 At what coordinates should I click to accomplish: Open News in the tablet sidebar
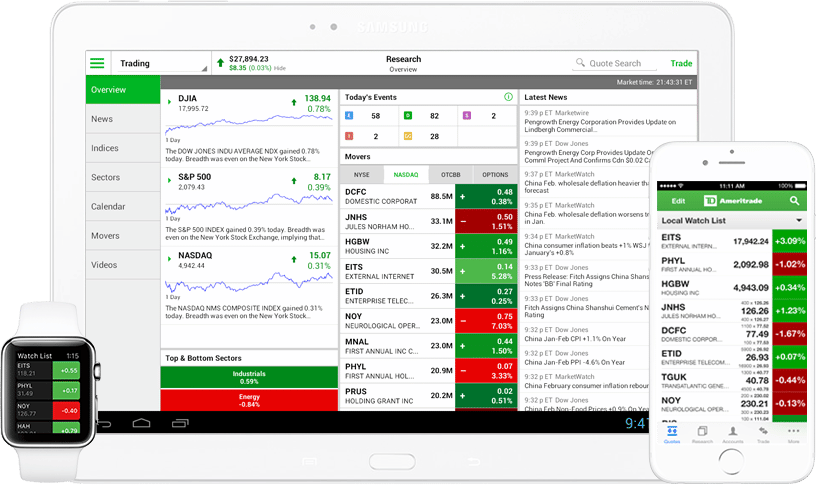point(123,119)
